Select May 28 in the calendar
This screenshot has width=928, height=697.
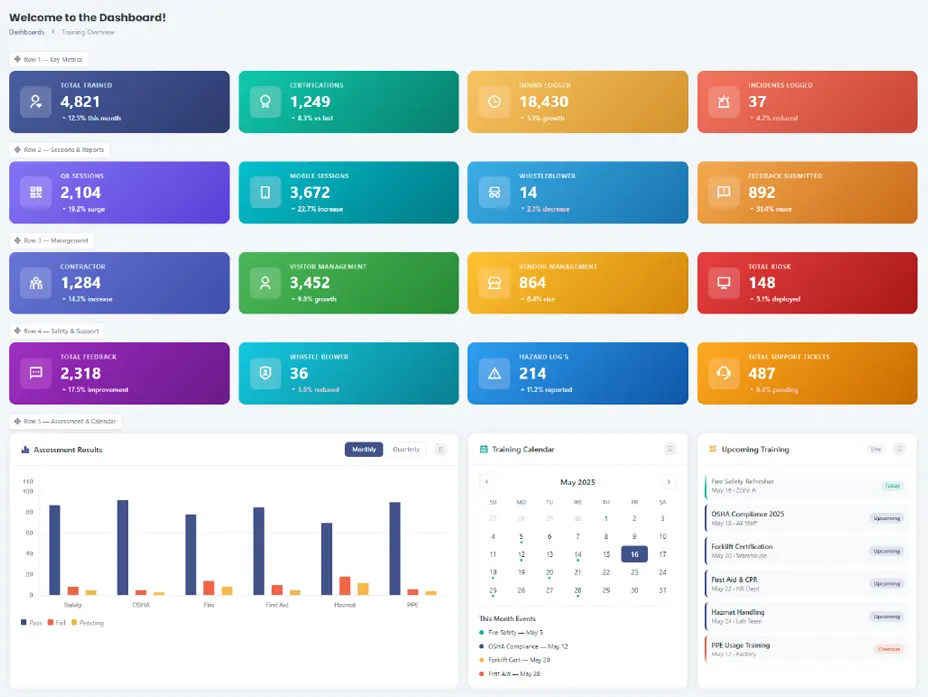pos(578,590)
